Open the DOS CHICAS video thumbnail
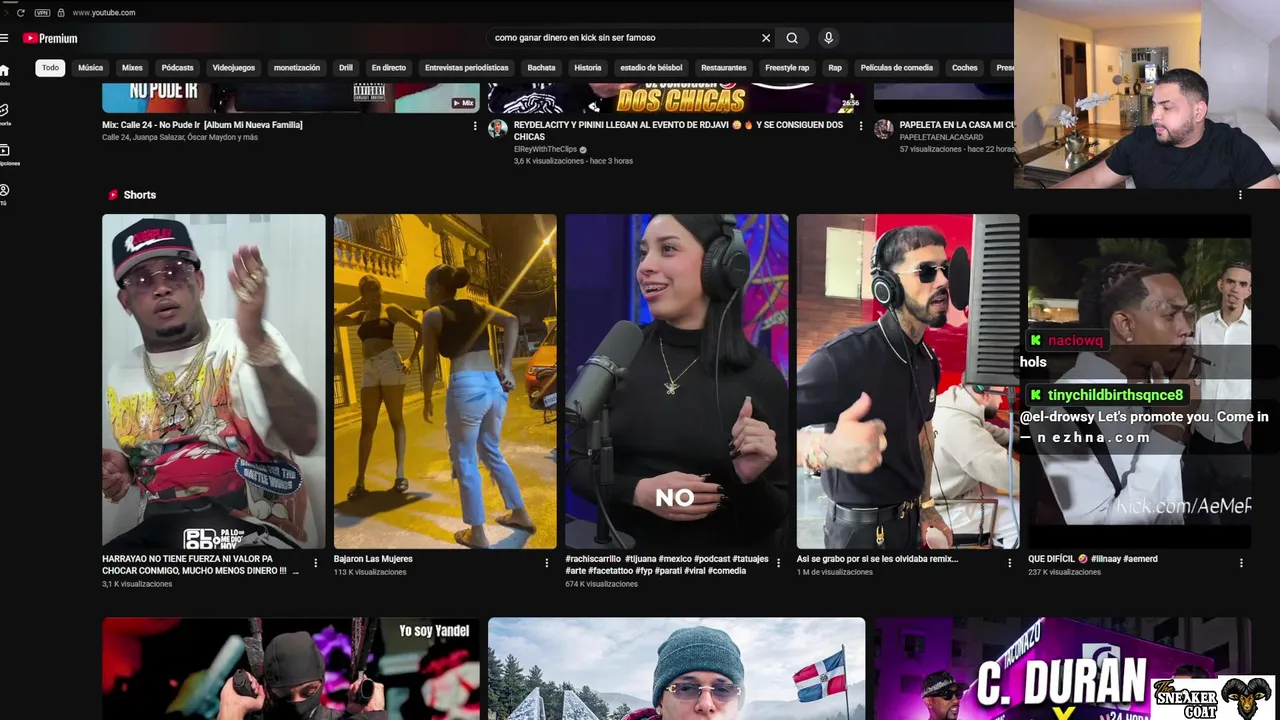This screenshot has width=1280, height=720. click(x=677, y=98)
